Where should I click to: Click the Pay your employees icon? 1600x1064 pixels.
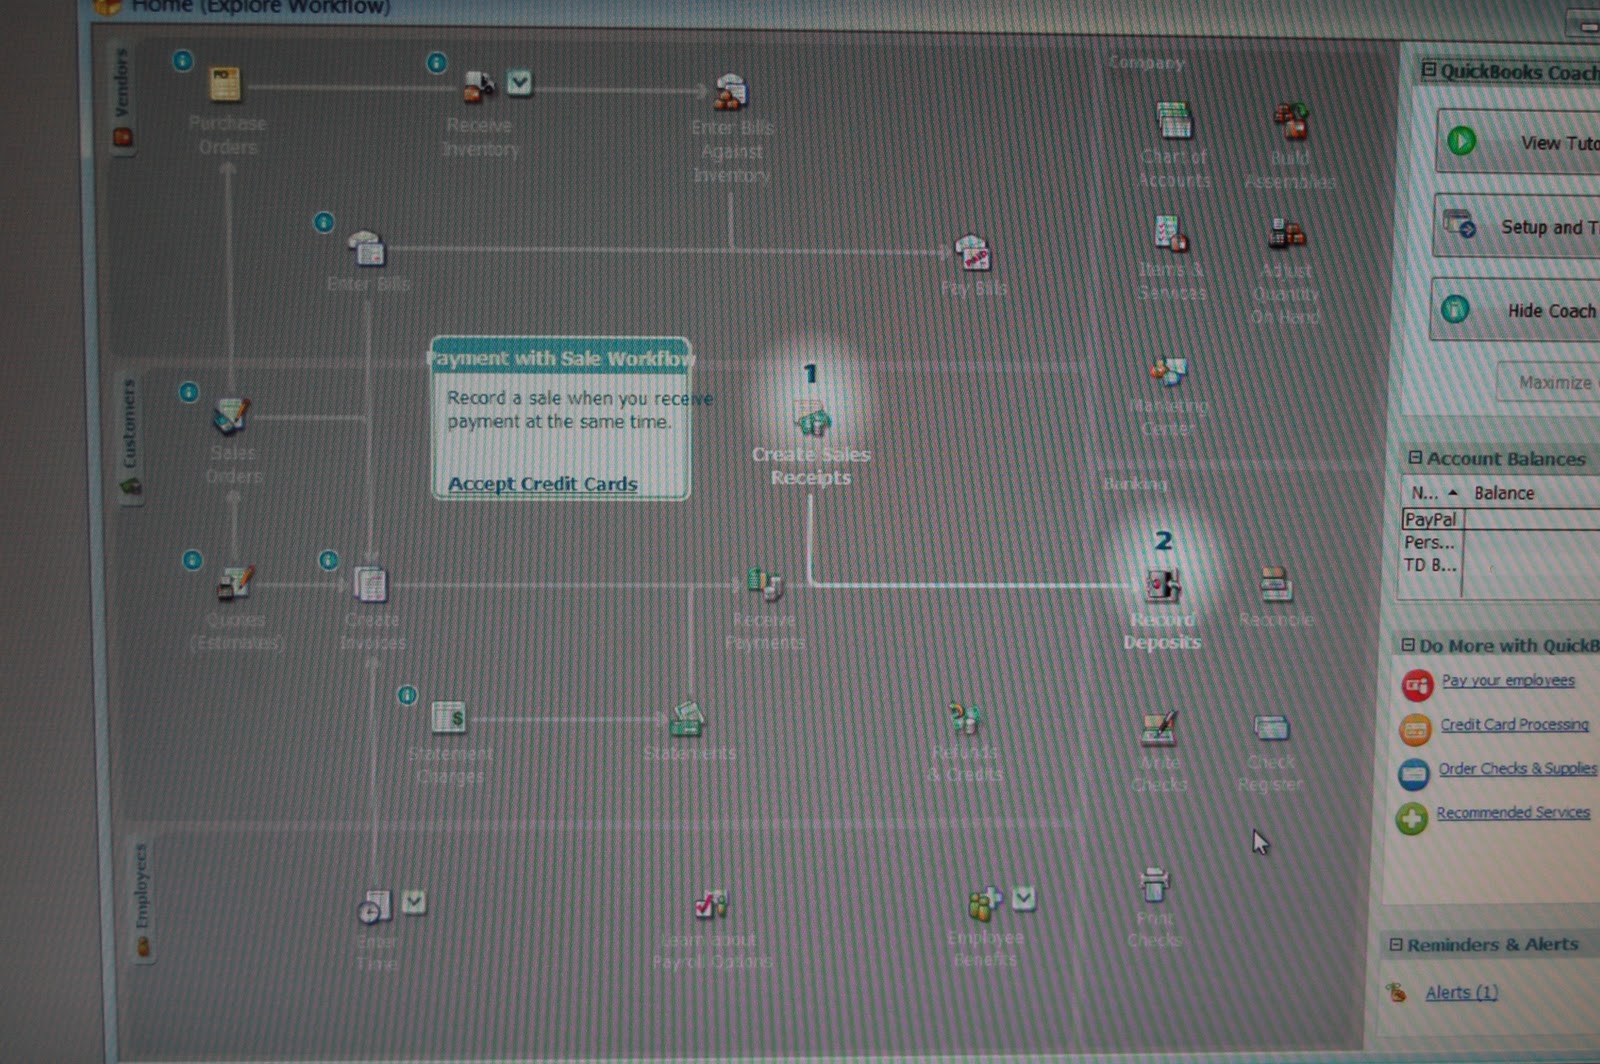click(1417, 686)
